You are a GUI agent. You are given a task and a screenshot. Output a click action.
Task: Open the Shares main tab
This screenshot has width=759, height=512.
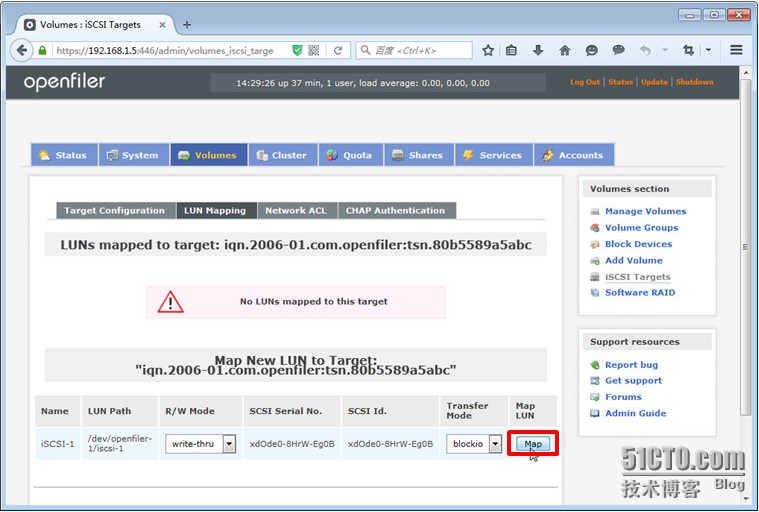coord(419,155)
